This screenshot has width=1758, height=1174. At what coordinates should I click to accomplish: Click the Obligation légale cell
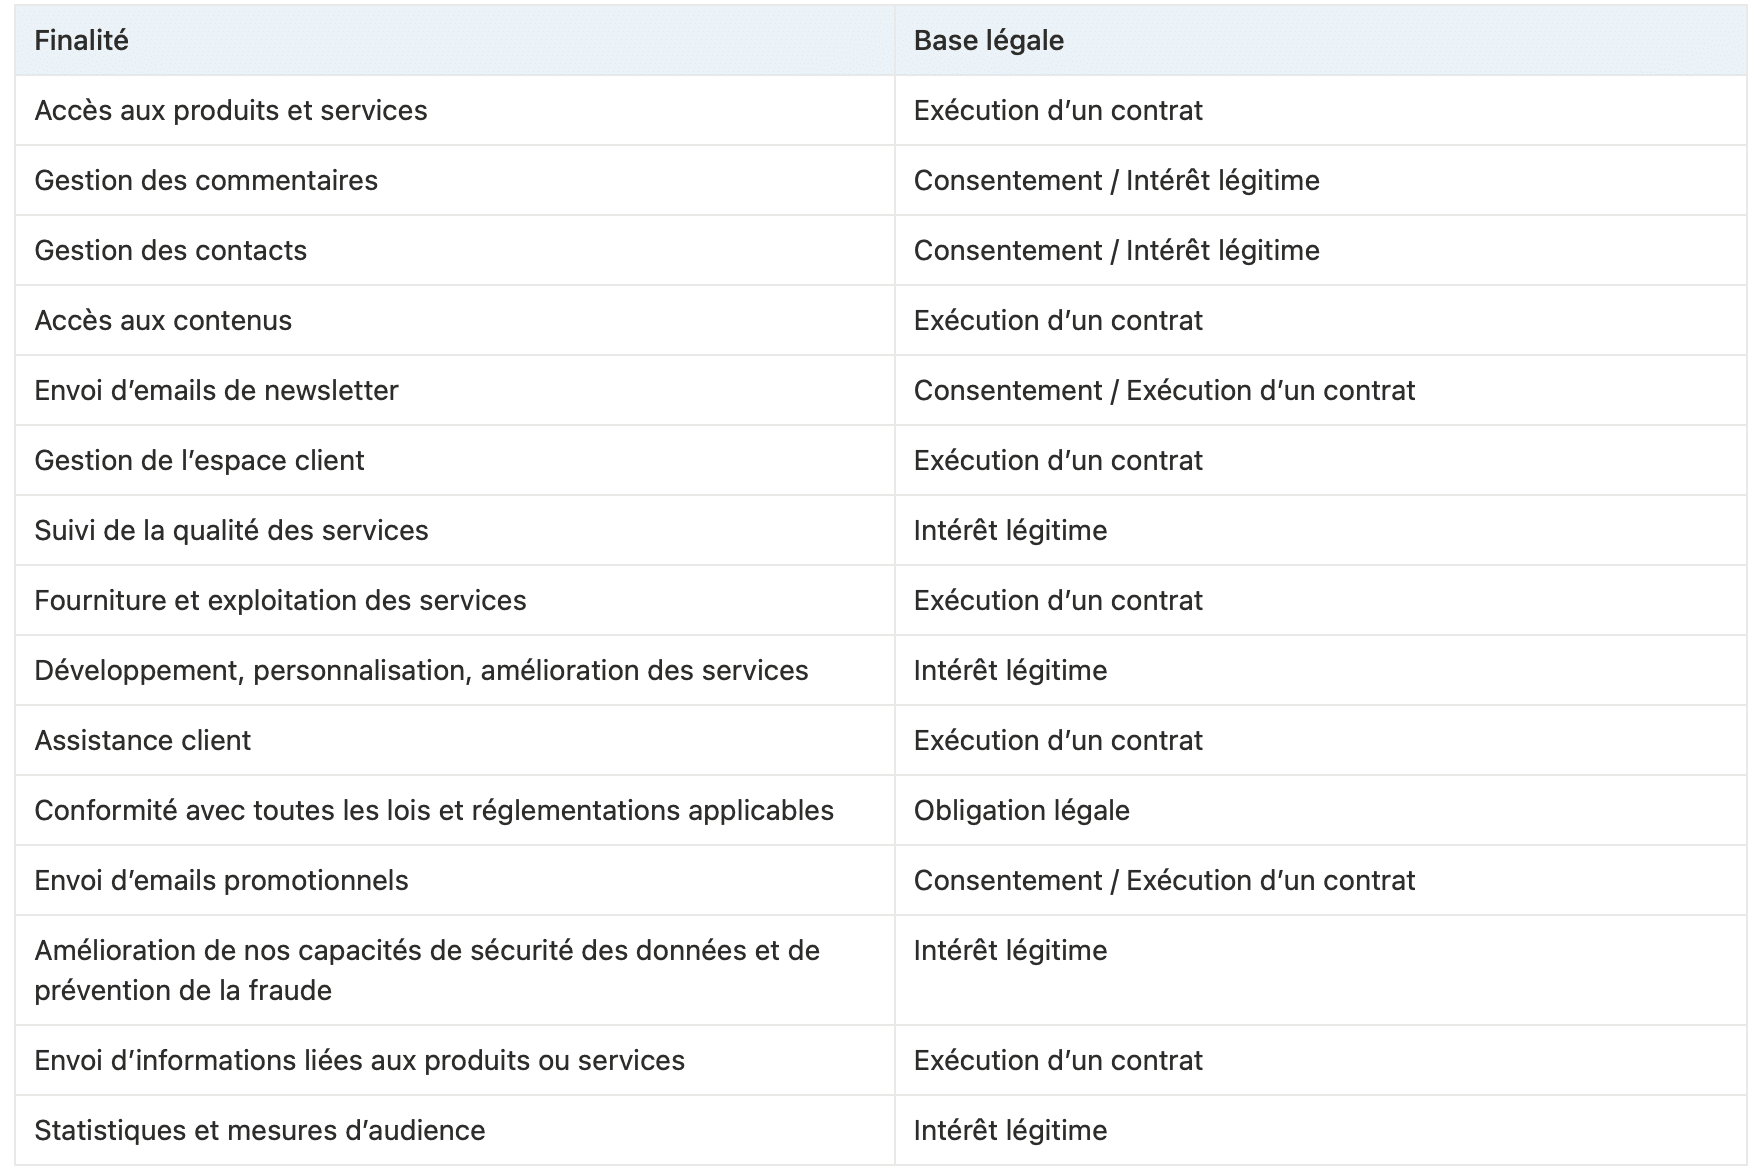pyautogui.click(x=1320, y=810)
